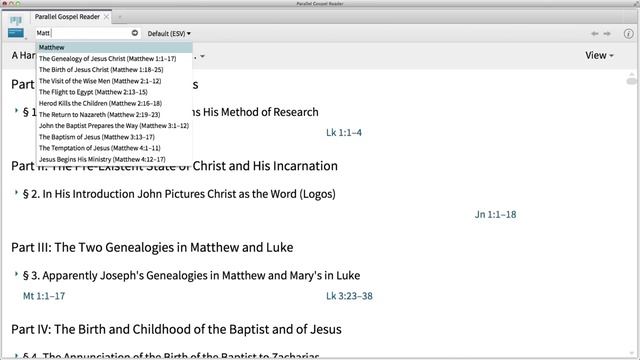
Task: Open the View dropdown menu
Action: [x=599, y=56]
